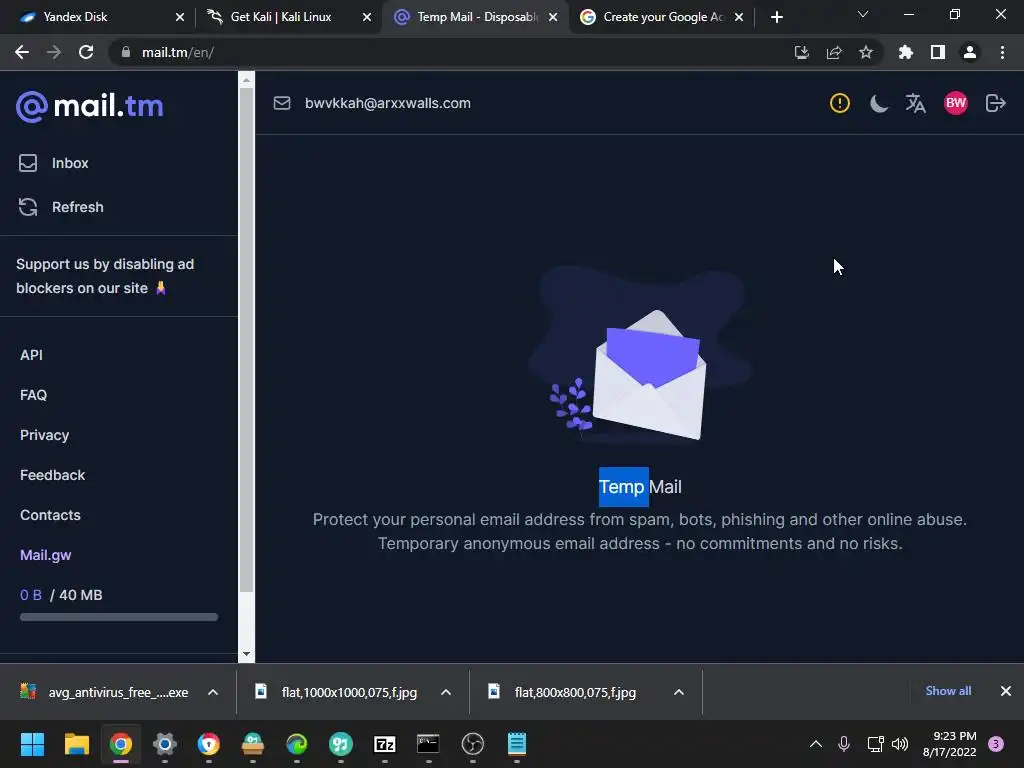Screen dimensions: 1024x768
Task: Click the envelope icon beside the email address
Action: pos(281,103)
